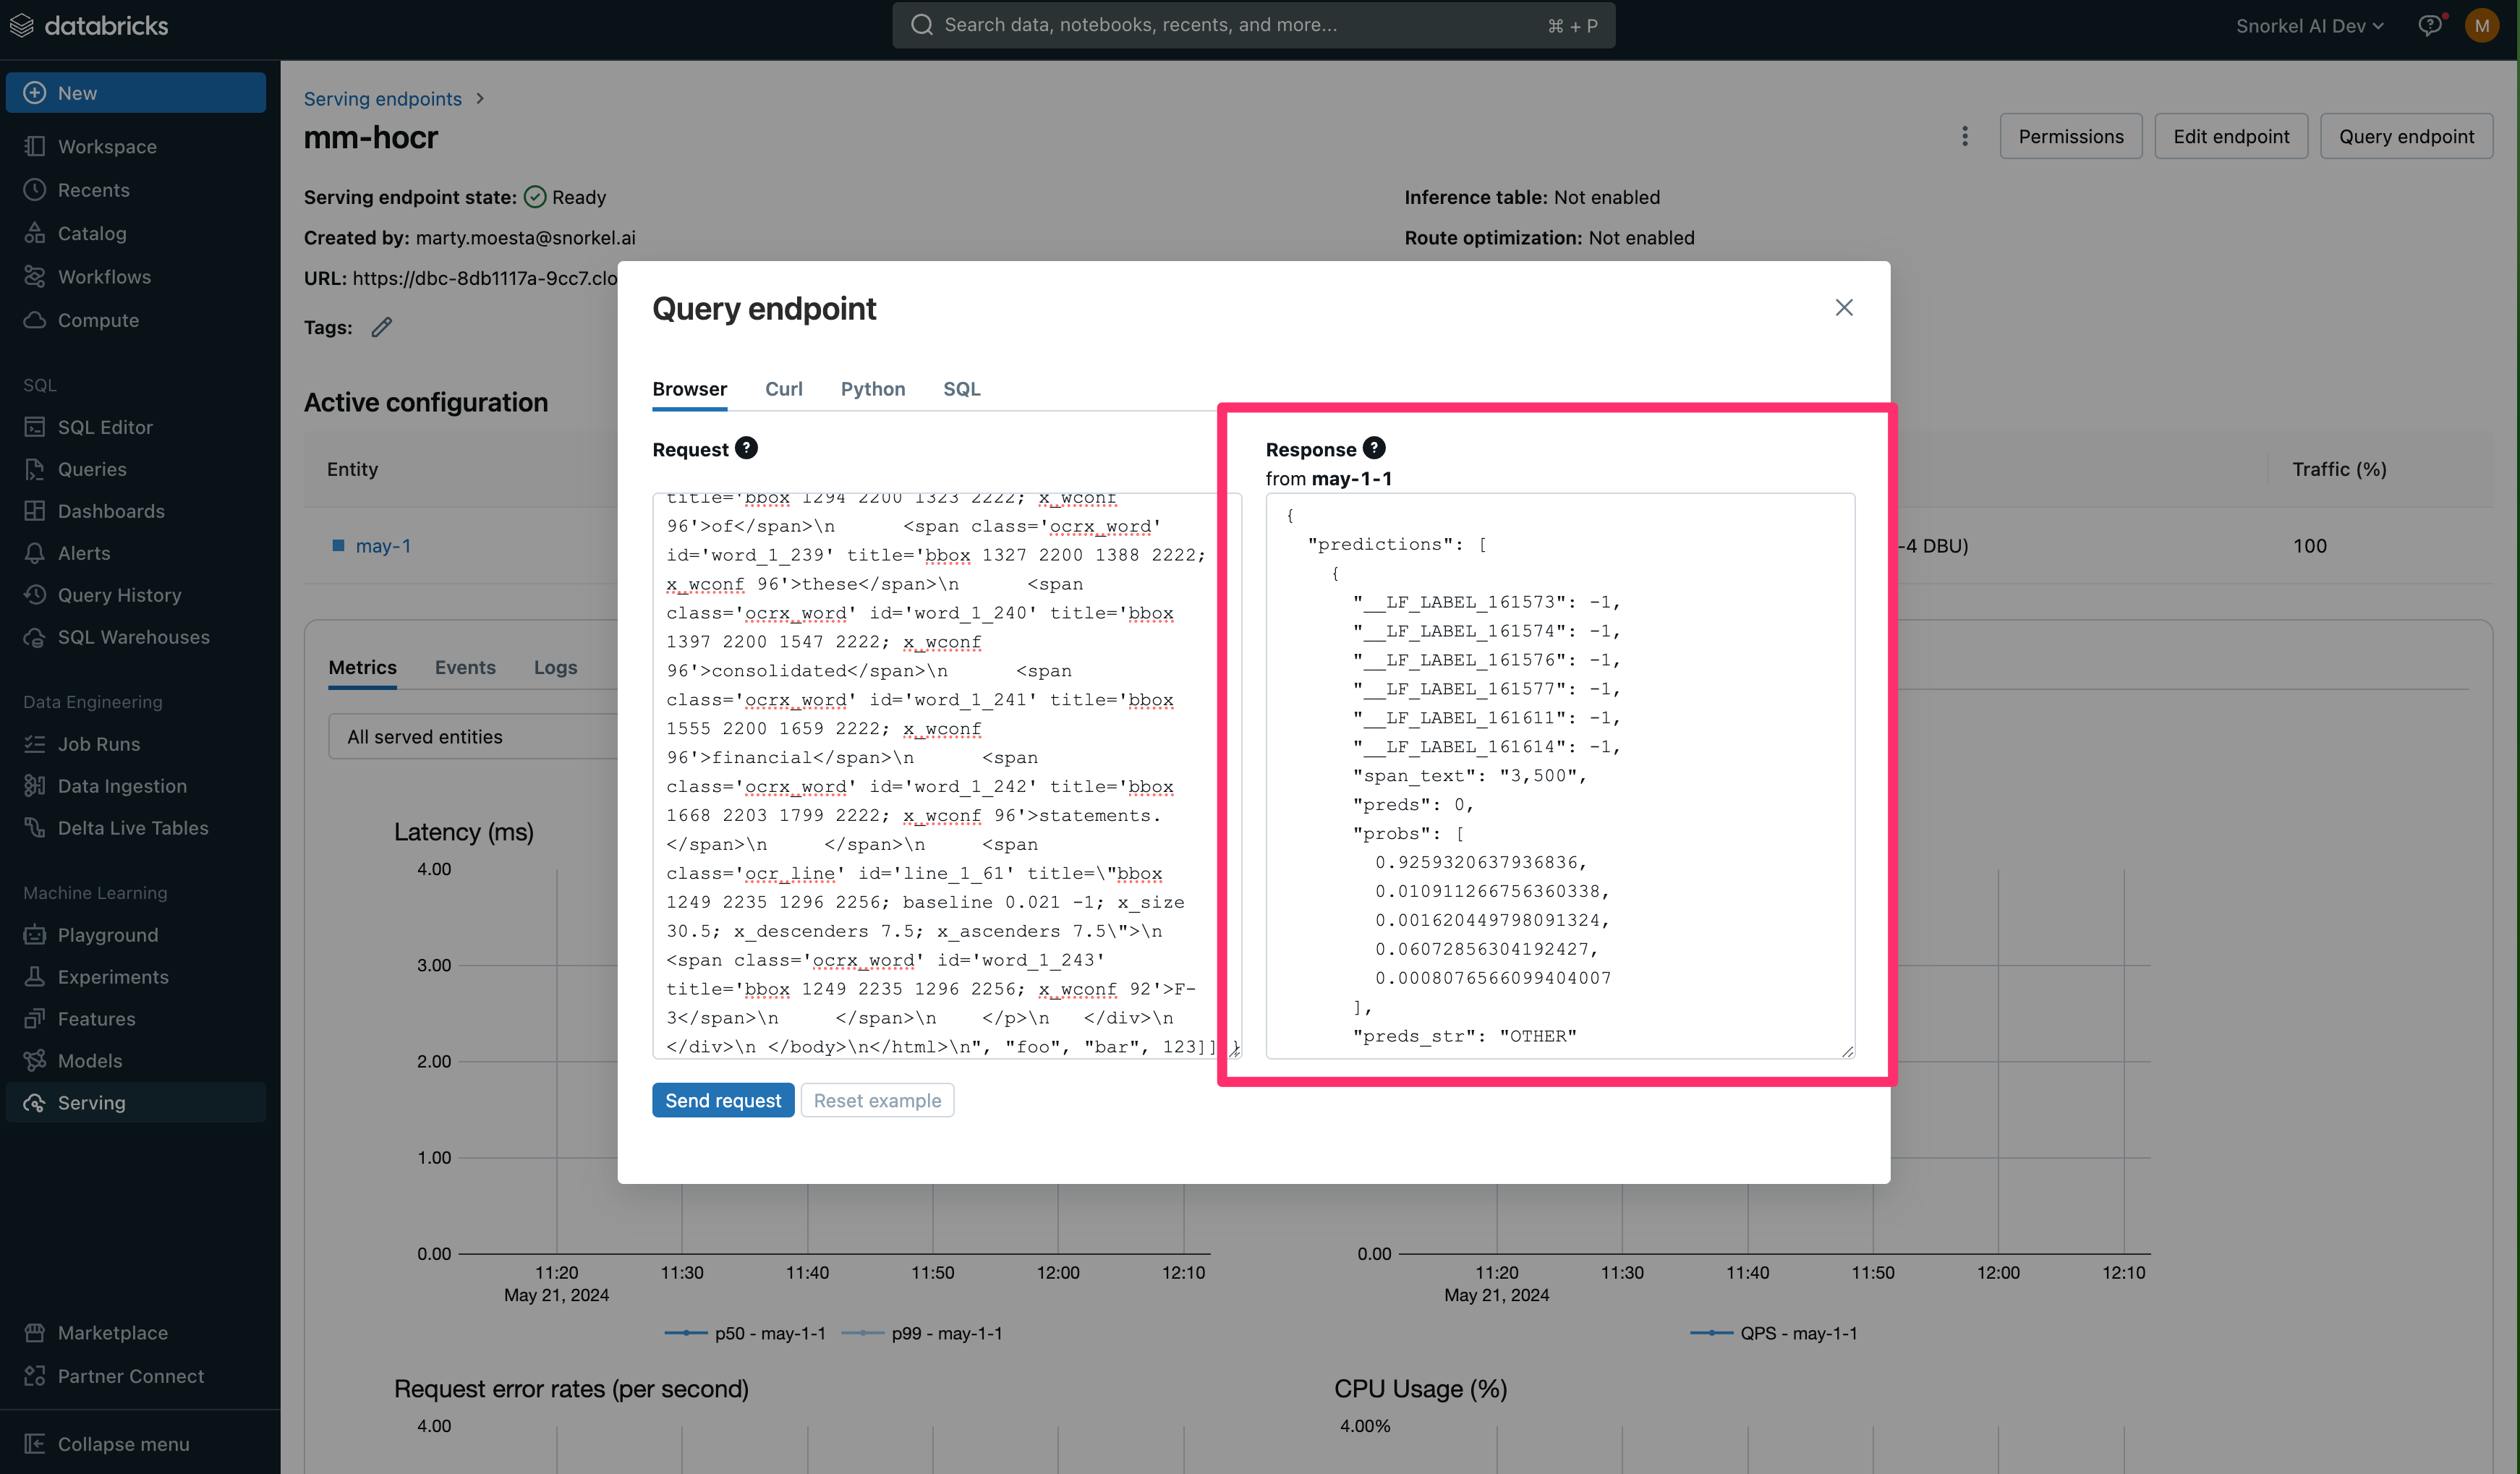2520x1474 pixels.
Task: Switch to the Curl tab
Action: click(x=784, y=389)
